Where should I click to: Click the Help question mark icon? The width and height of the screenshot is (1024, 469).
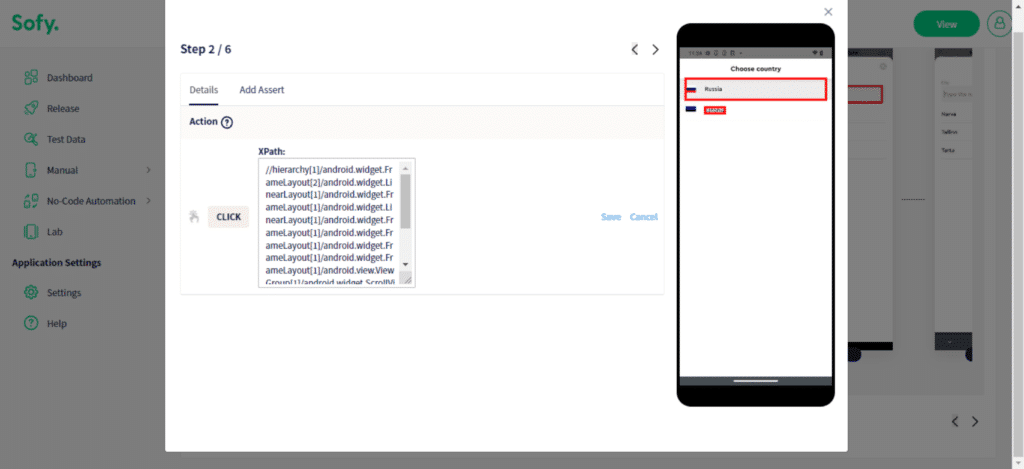[30, 324]
